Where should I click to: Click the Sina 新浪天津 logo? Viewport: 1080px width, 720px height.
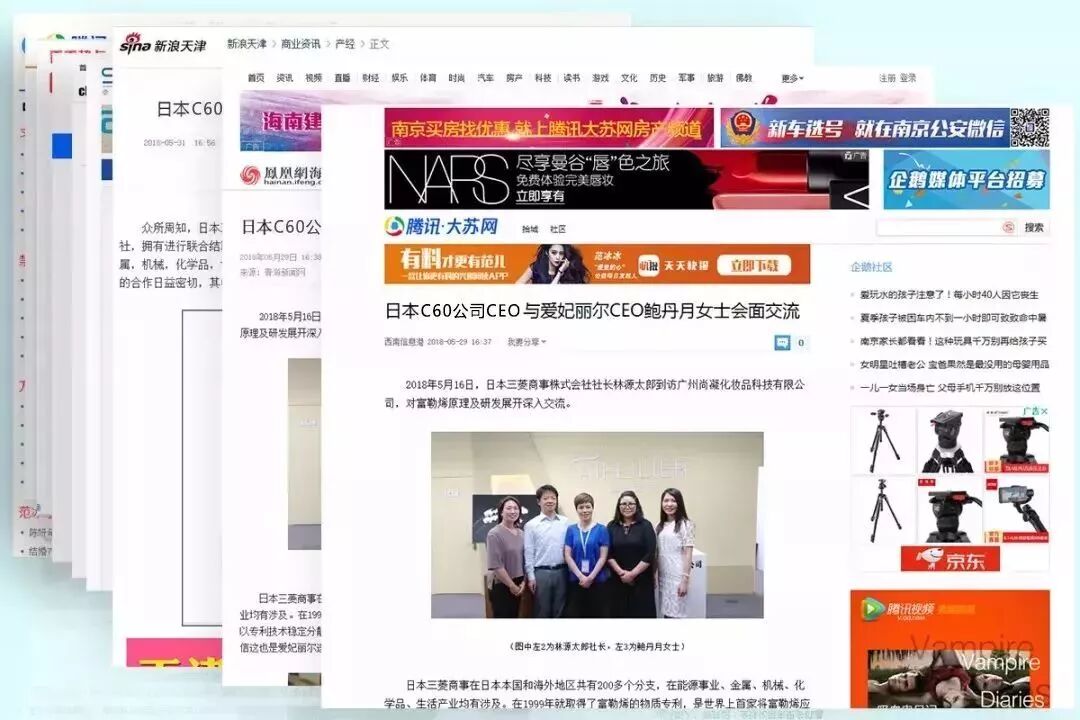click(163, 45)
